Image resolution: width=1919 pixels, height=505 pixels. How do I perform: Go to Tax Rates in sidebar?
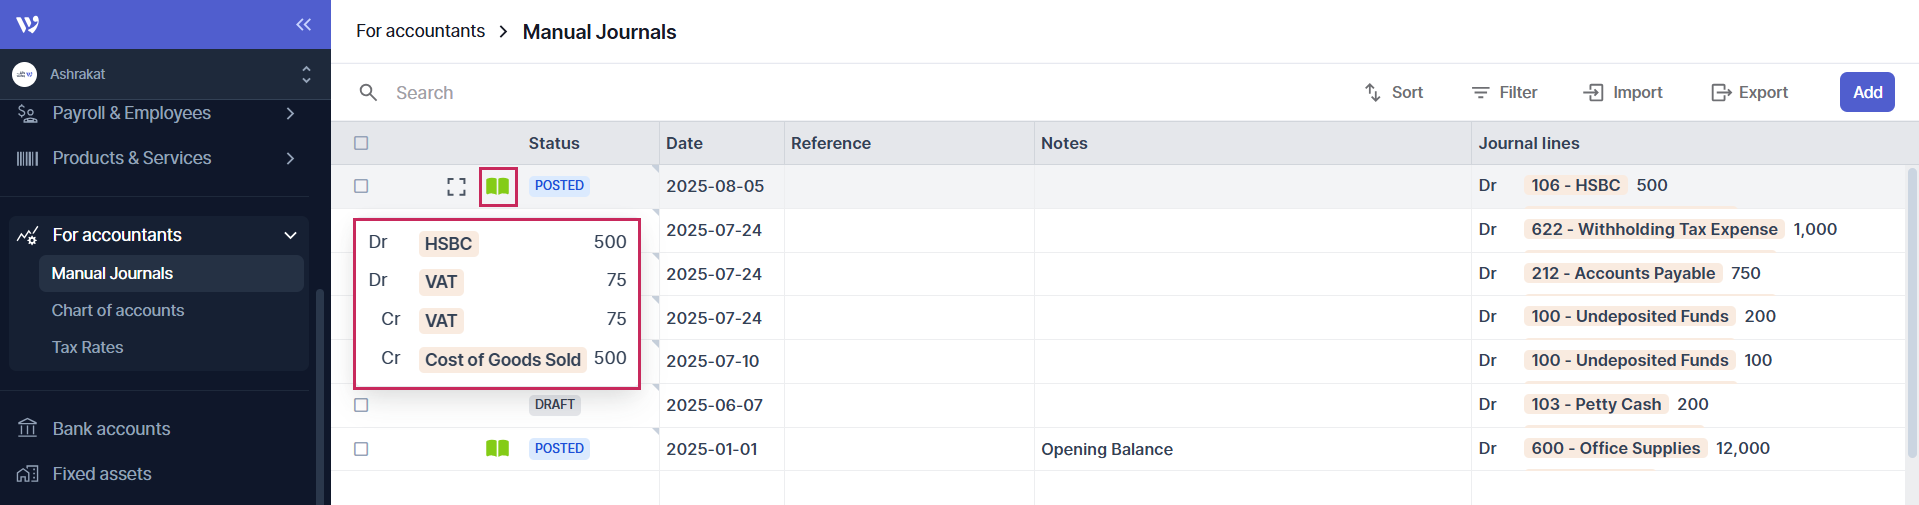[88, 347]
